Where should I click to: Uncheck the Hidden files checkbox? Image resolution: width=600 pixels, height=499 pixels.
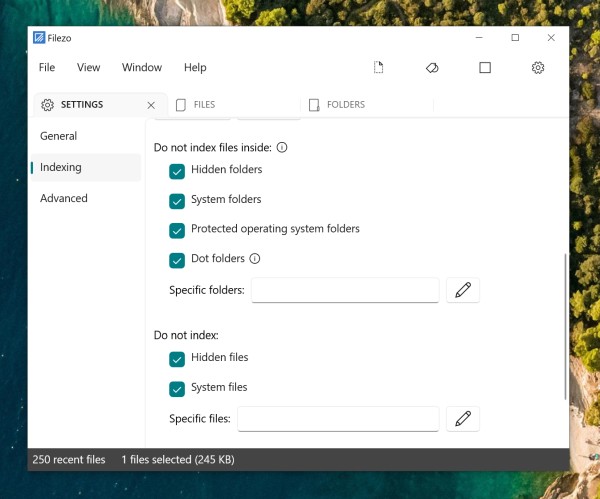[x=177, y=358]
